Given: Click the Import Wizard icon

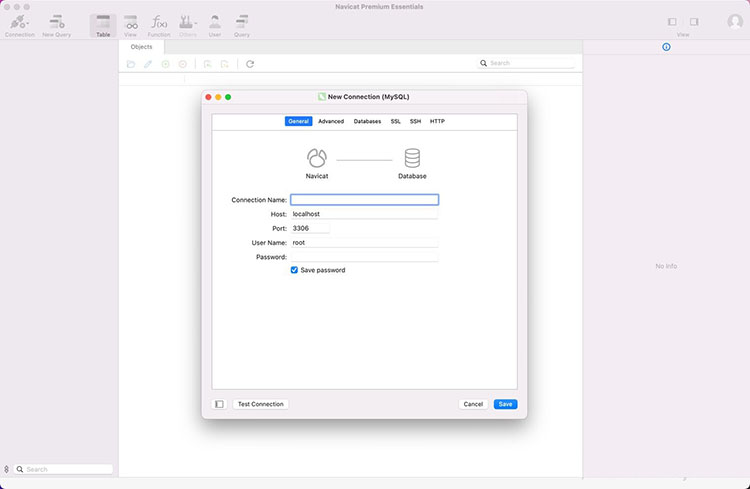Looking at the screenshot, I should (x=207, y=64).
